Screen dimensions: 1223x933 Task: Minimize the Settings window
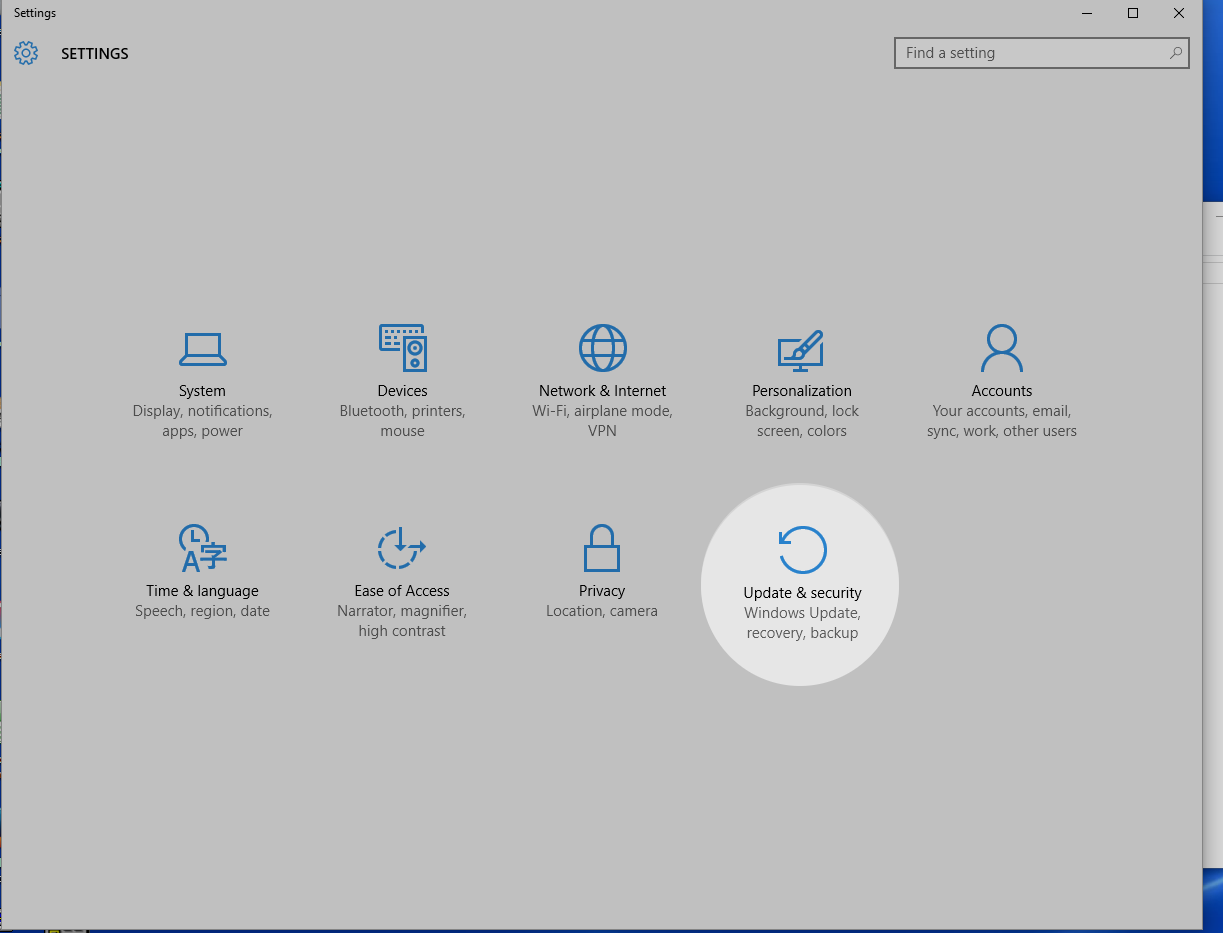[1087, 13]
